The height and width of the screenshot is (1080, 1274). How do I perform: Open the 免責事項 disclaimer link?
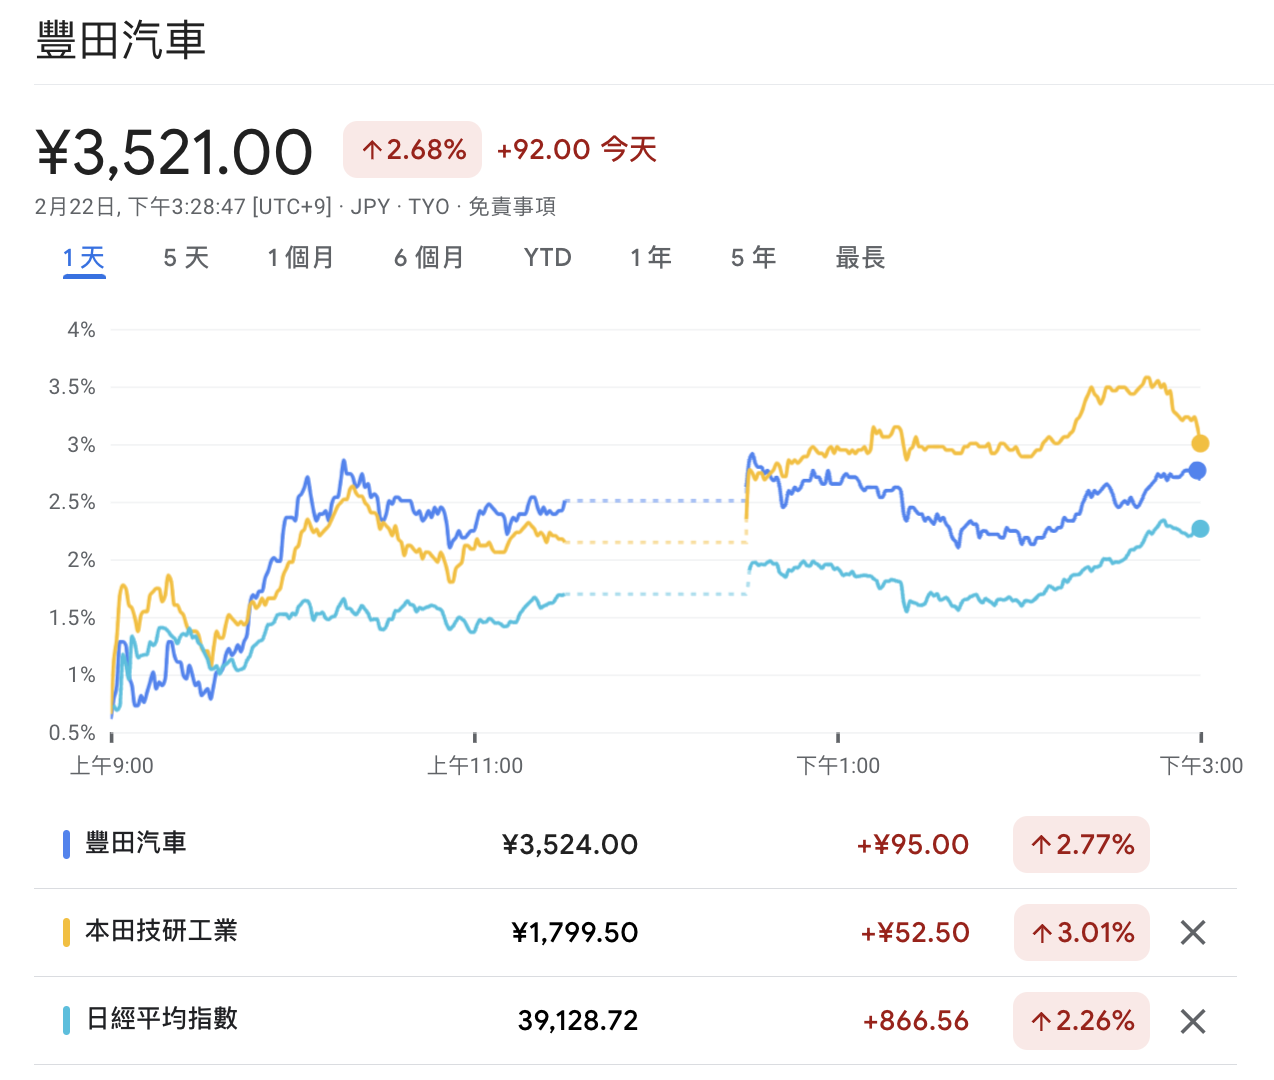(512, 207)
